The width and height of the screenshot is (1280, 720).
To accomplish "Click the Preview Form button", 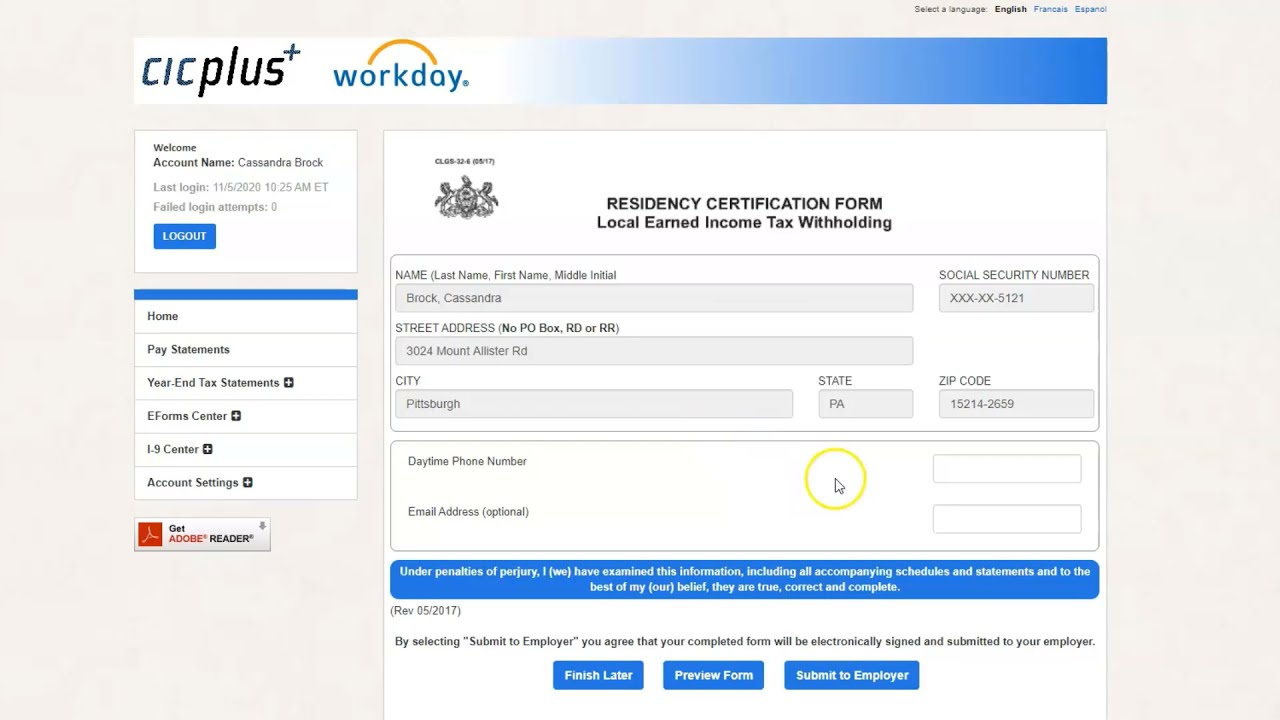I will tap(714, 675).
